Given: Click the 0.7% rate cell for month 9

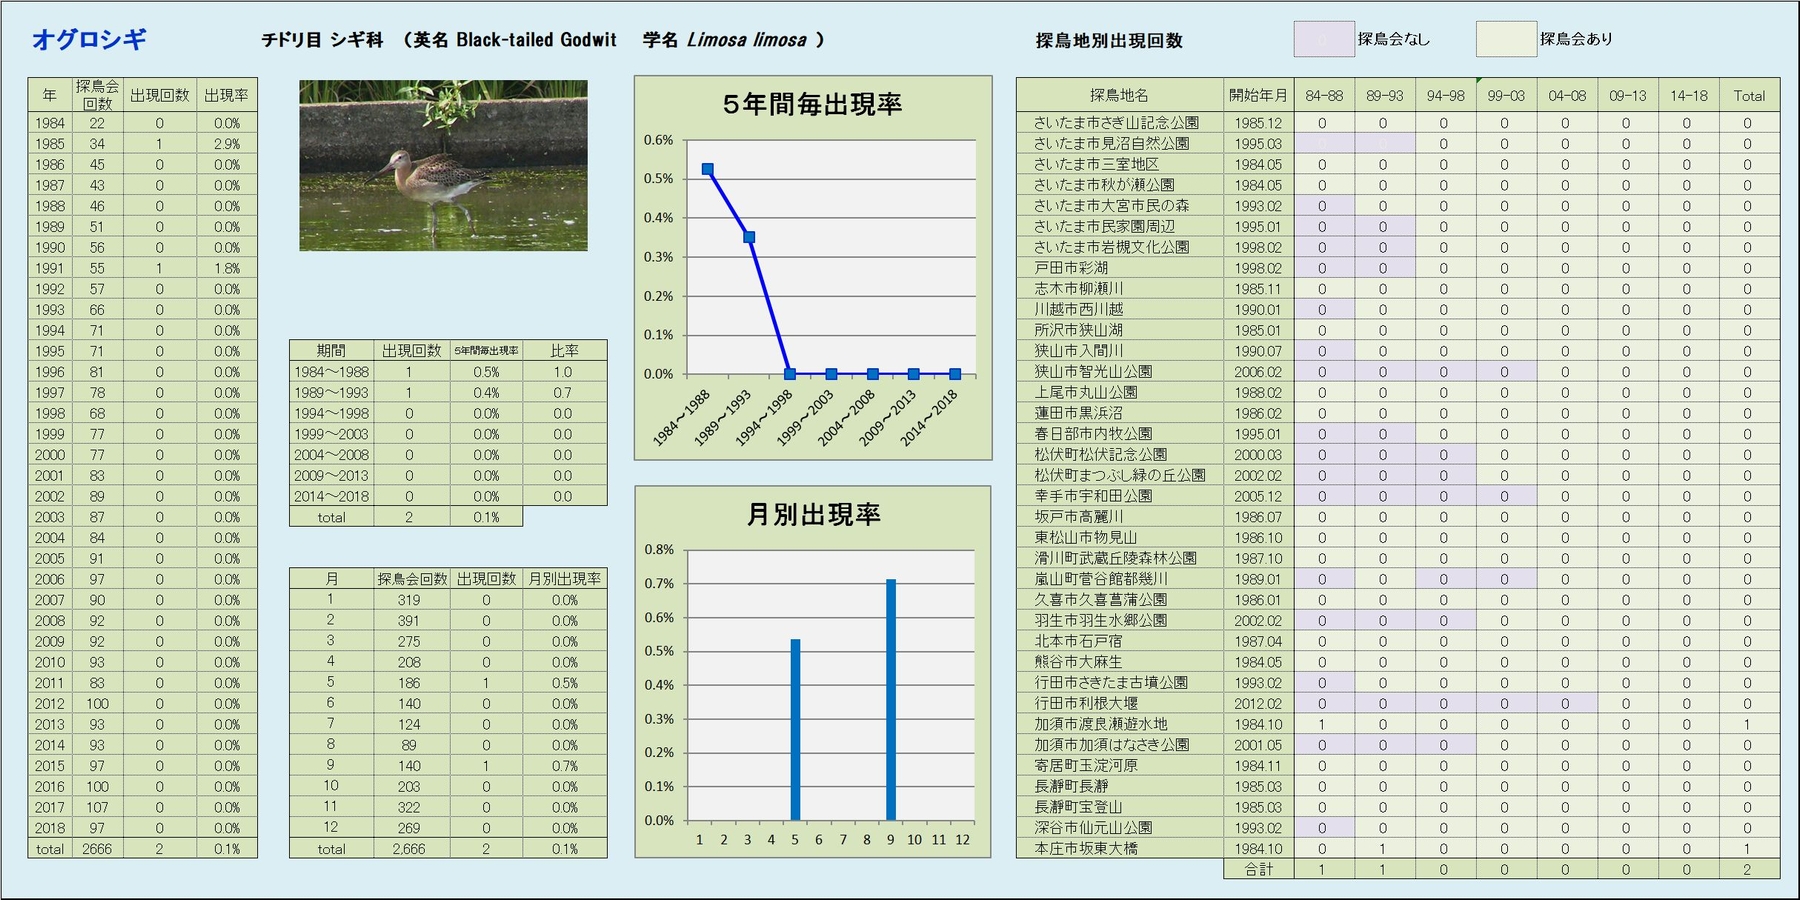Looking at the screenshot, I should click(x=564, y=766).
